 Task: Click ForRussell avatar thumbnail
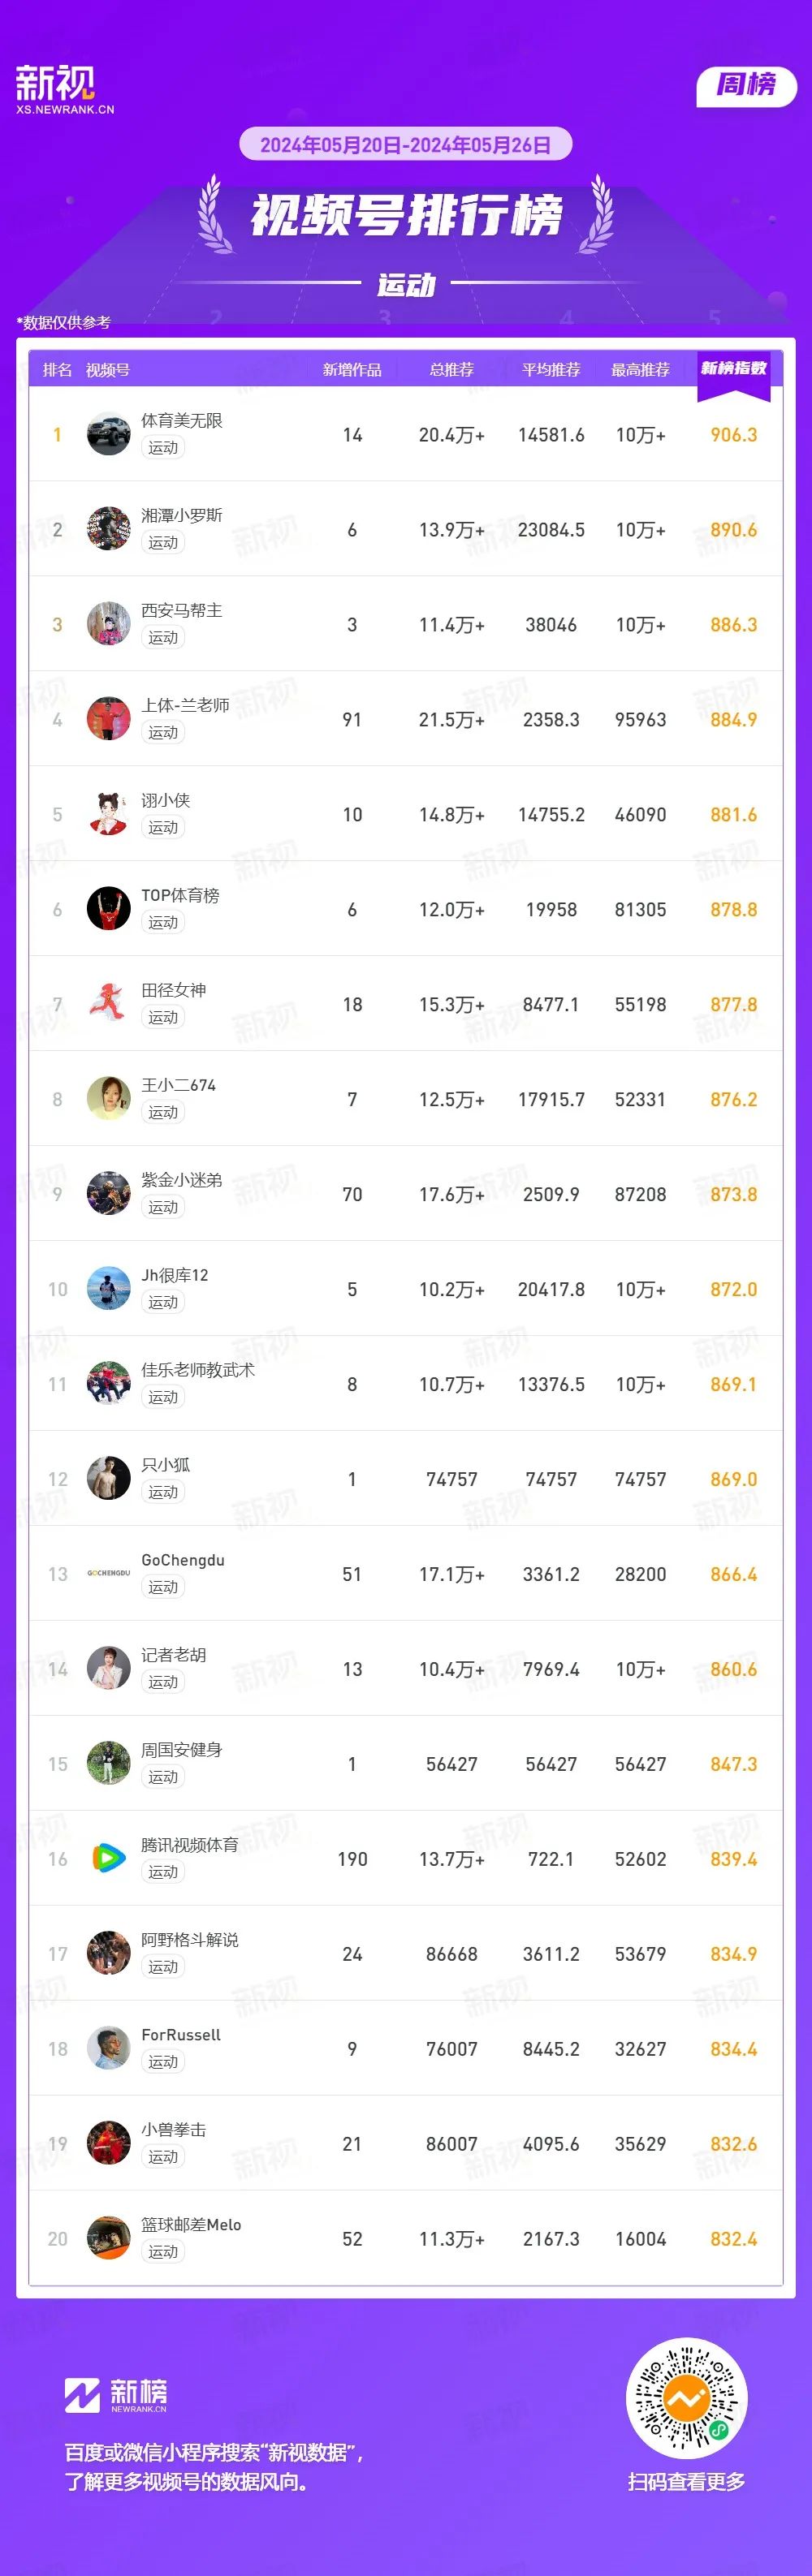(x=109, y=2049)
